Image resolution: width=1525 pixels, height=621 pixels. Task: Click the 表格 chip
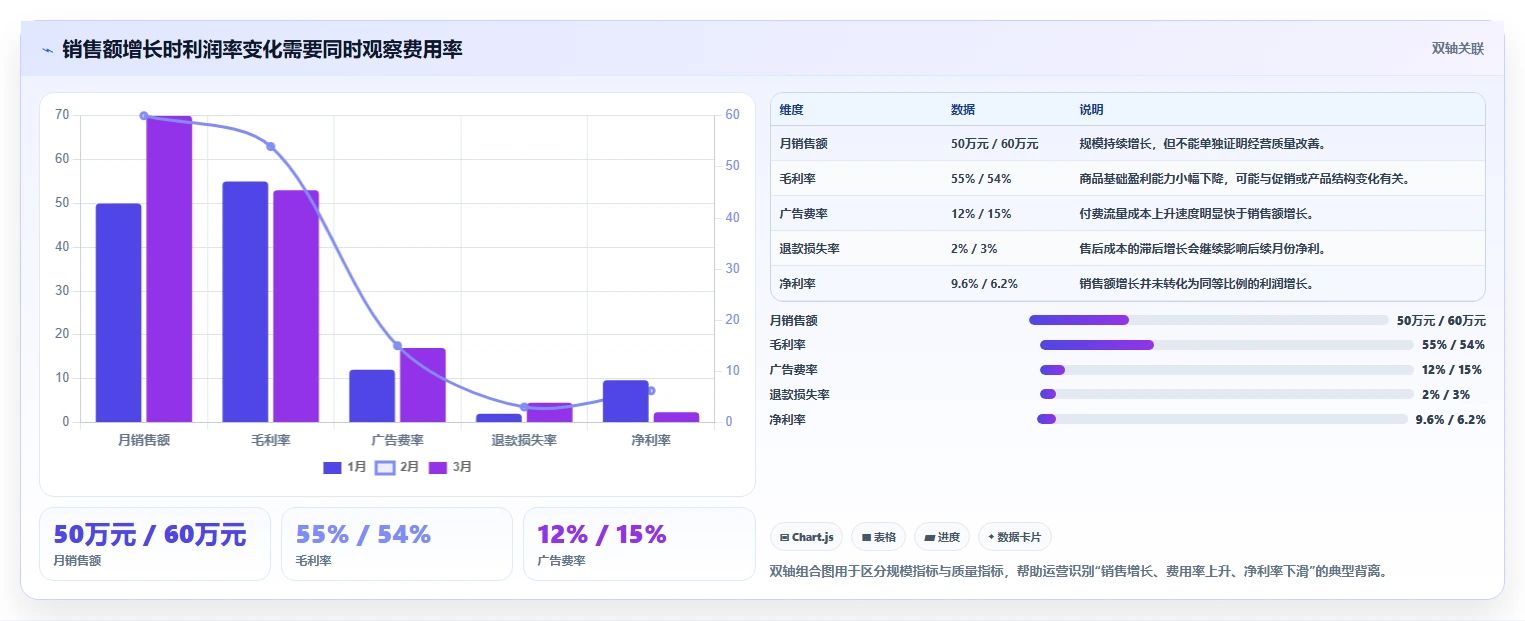click(878, 537)
